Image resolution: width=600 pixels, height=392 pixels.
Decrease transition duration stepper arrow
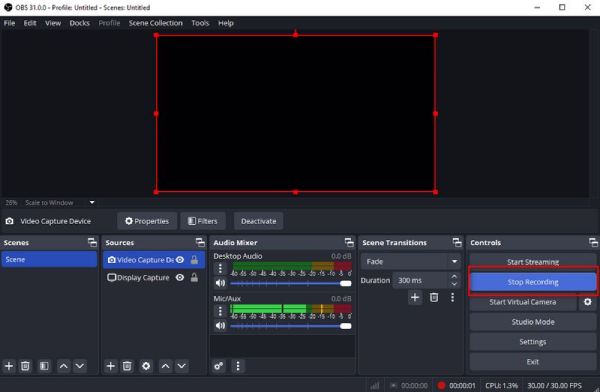point(454,284)
